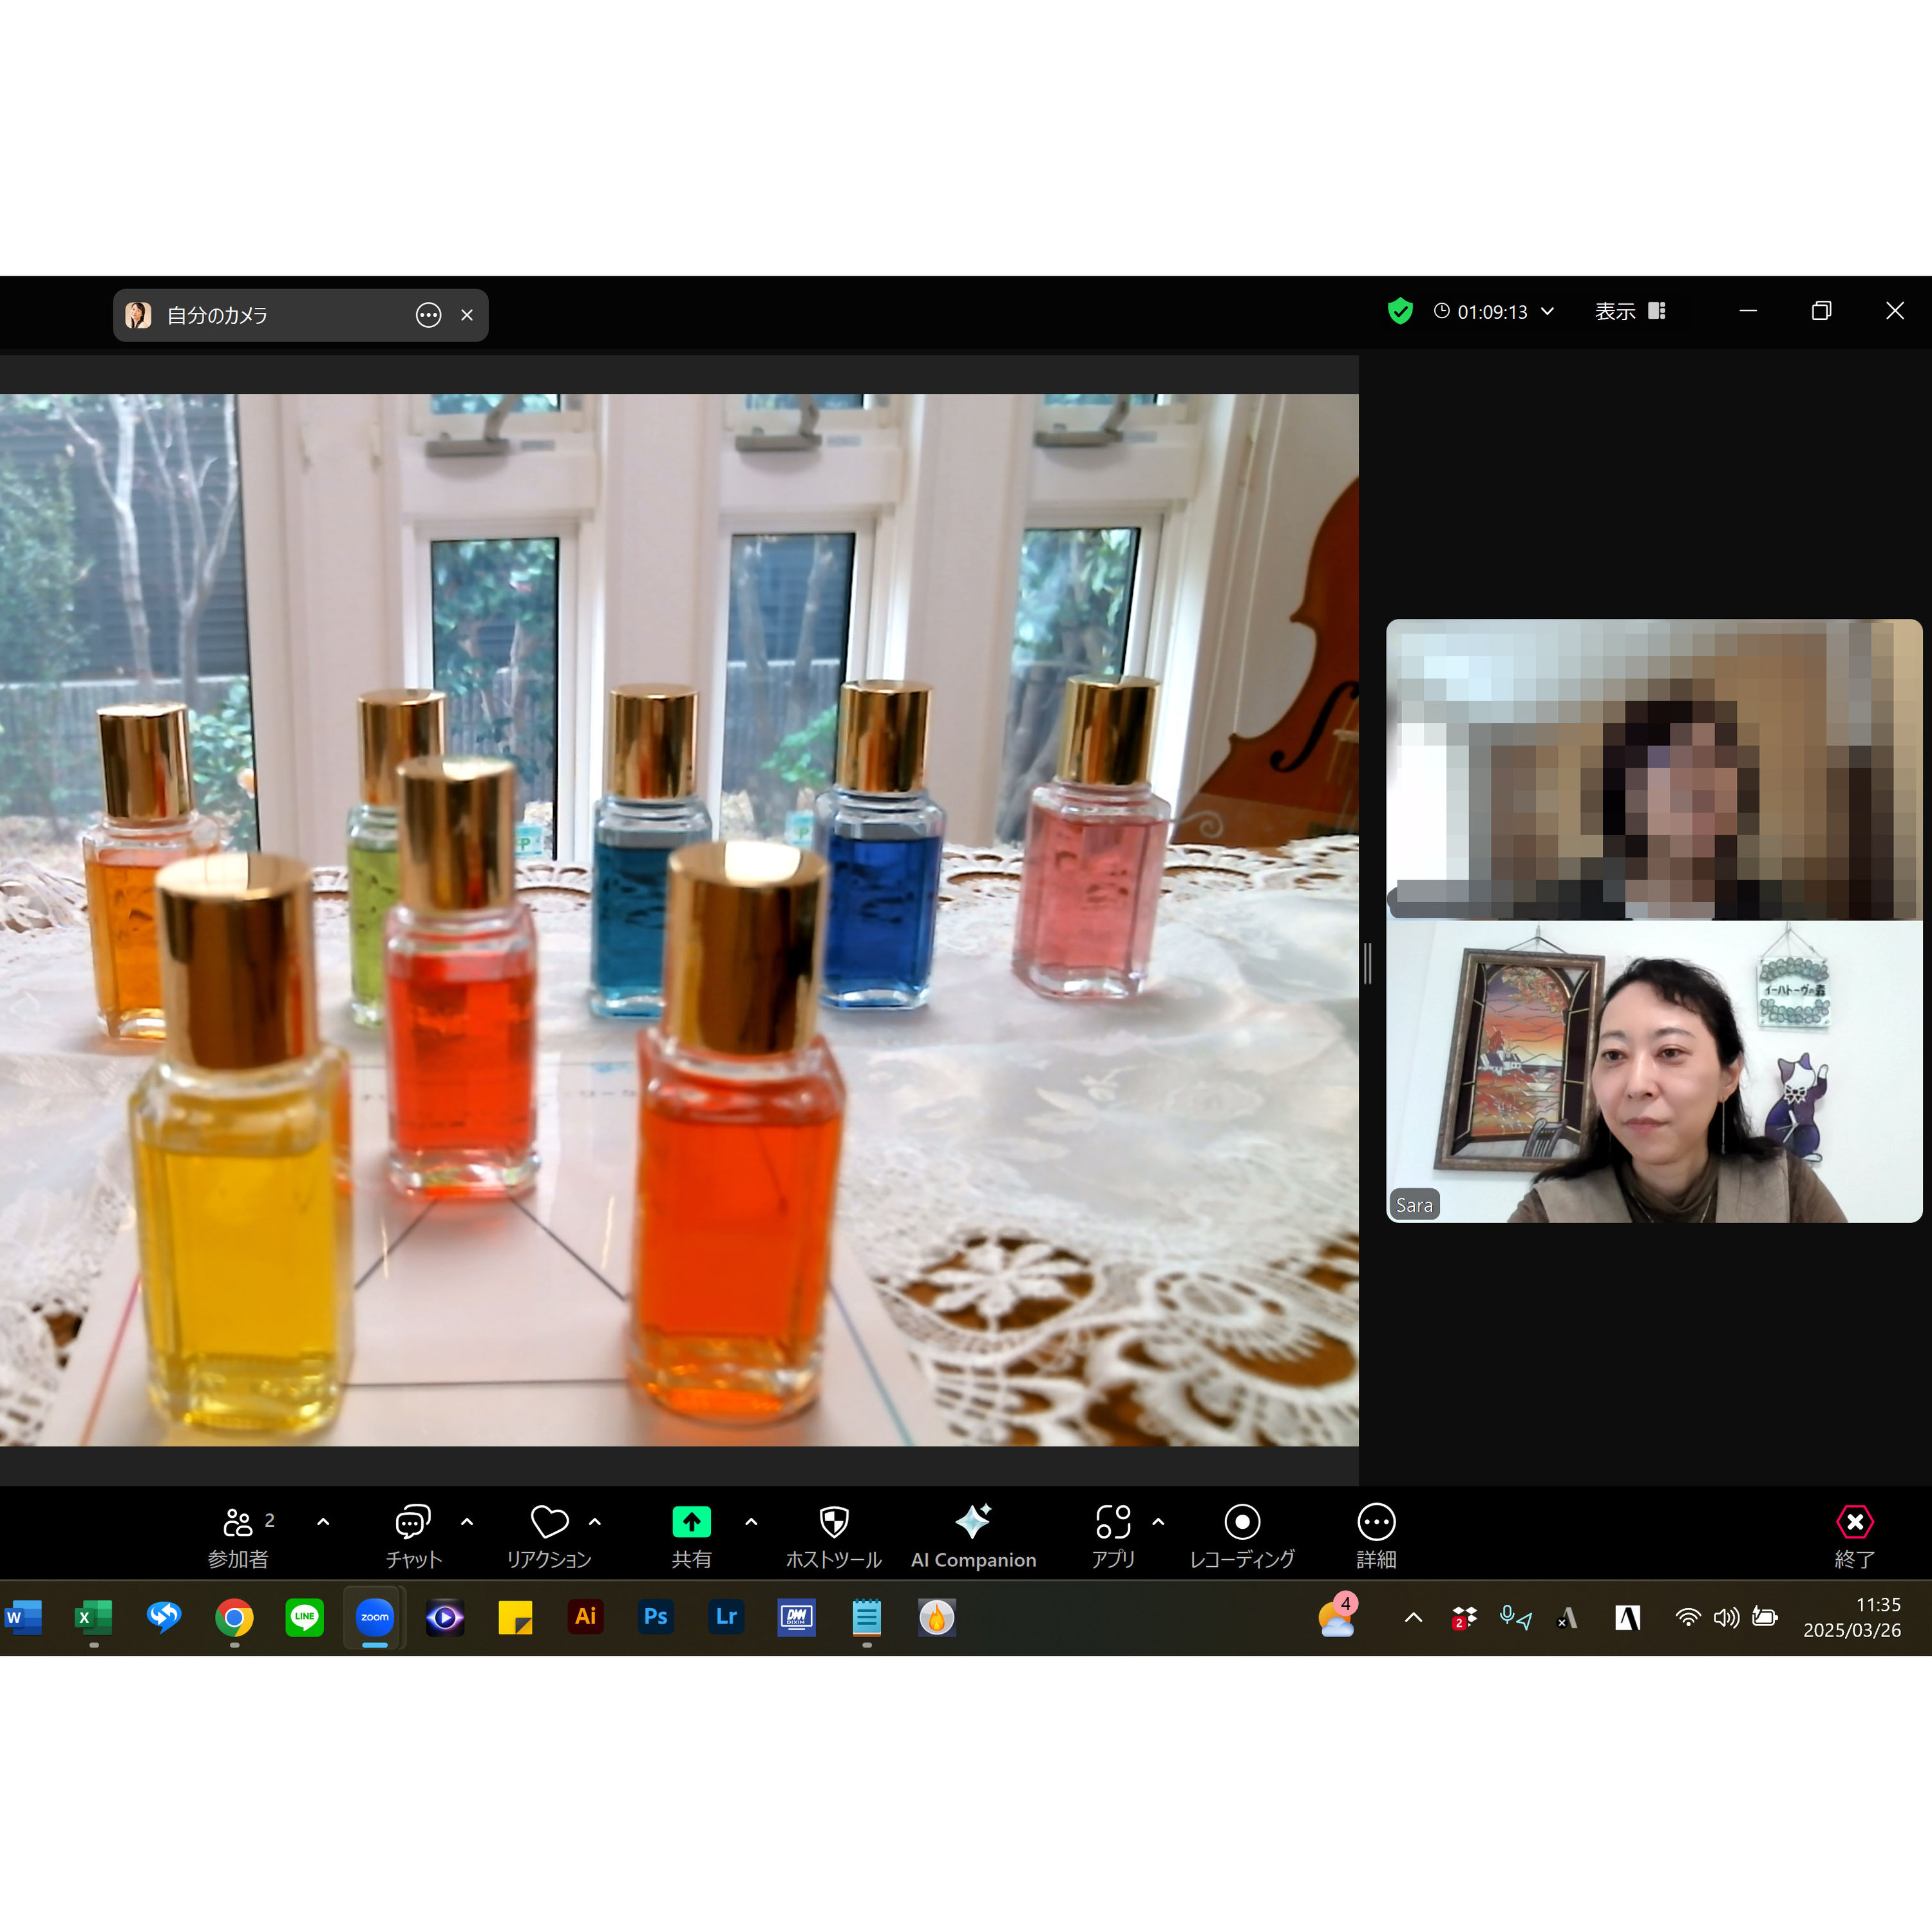Open options for the 自分のカメラ tab
Viewport: 1932px width, 1932px height.
tap(428, 315)
